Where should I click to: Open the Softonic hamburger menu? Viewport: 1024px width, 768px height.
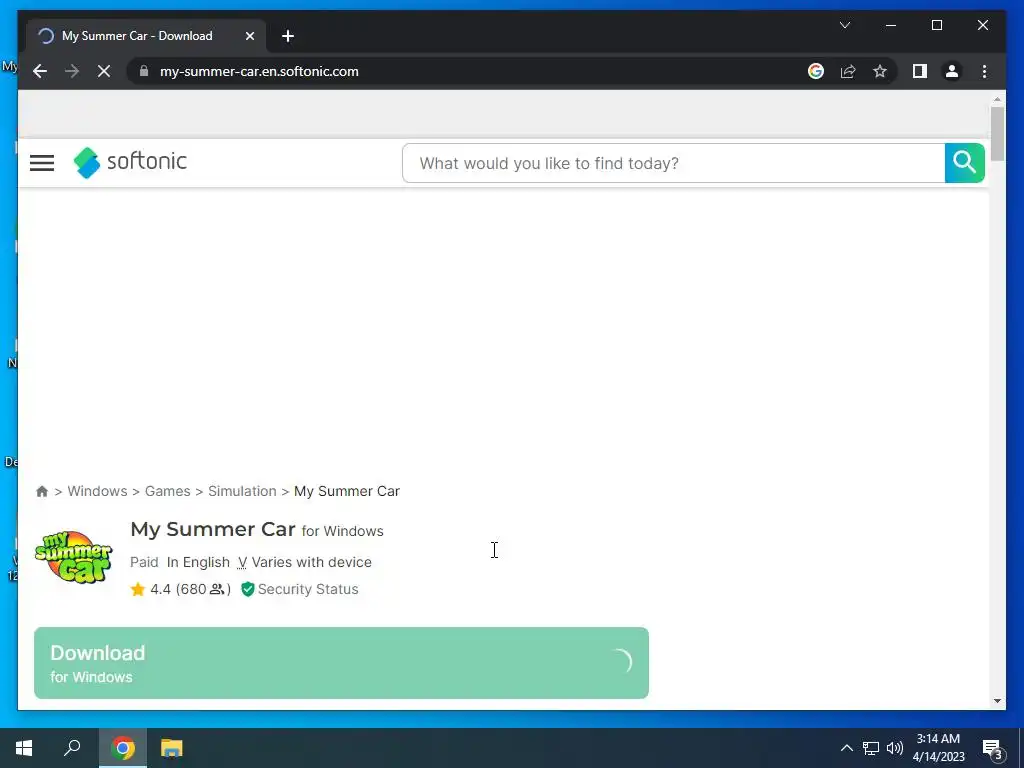(42, 163)
